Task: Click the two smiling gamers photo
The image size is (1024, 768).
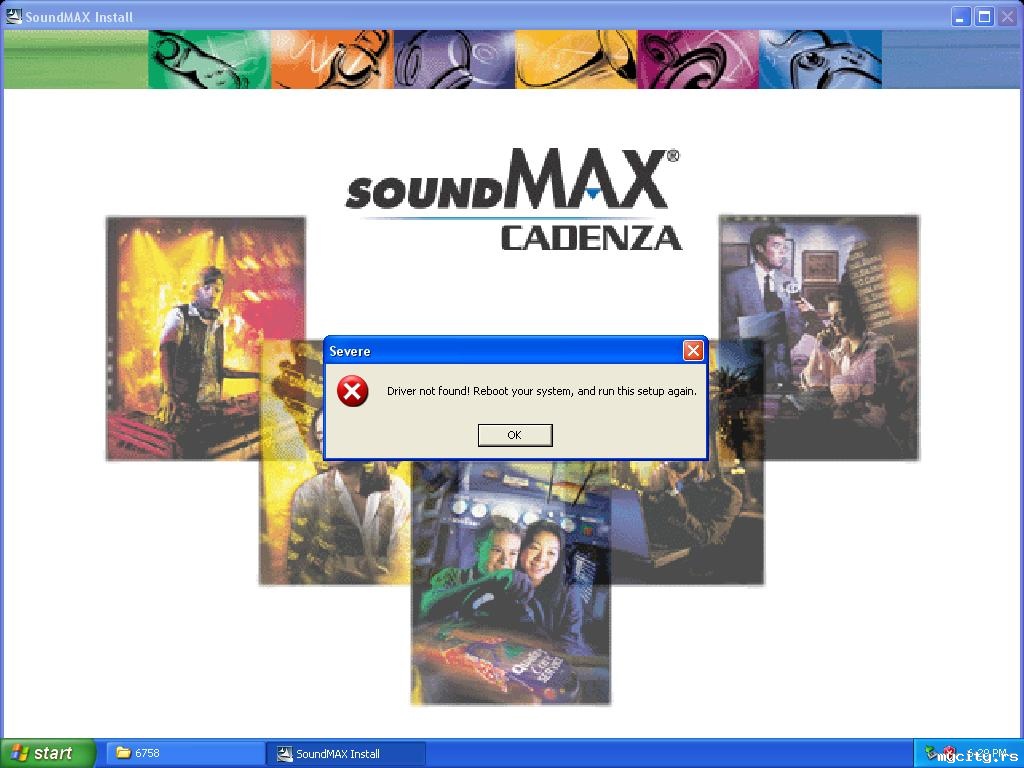Action: coord(511,583)
